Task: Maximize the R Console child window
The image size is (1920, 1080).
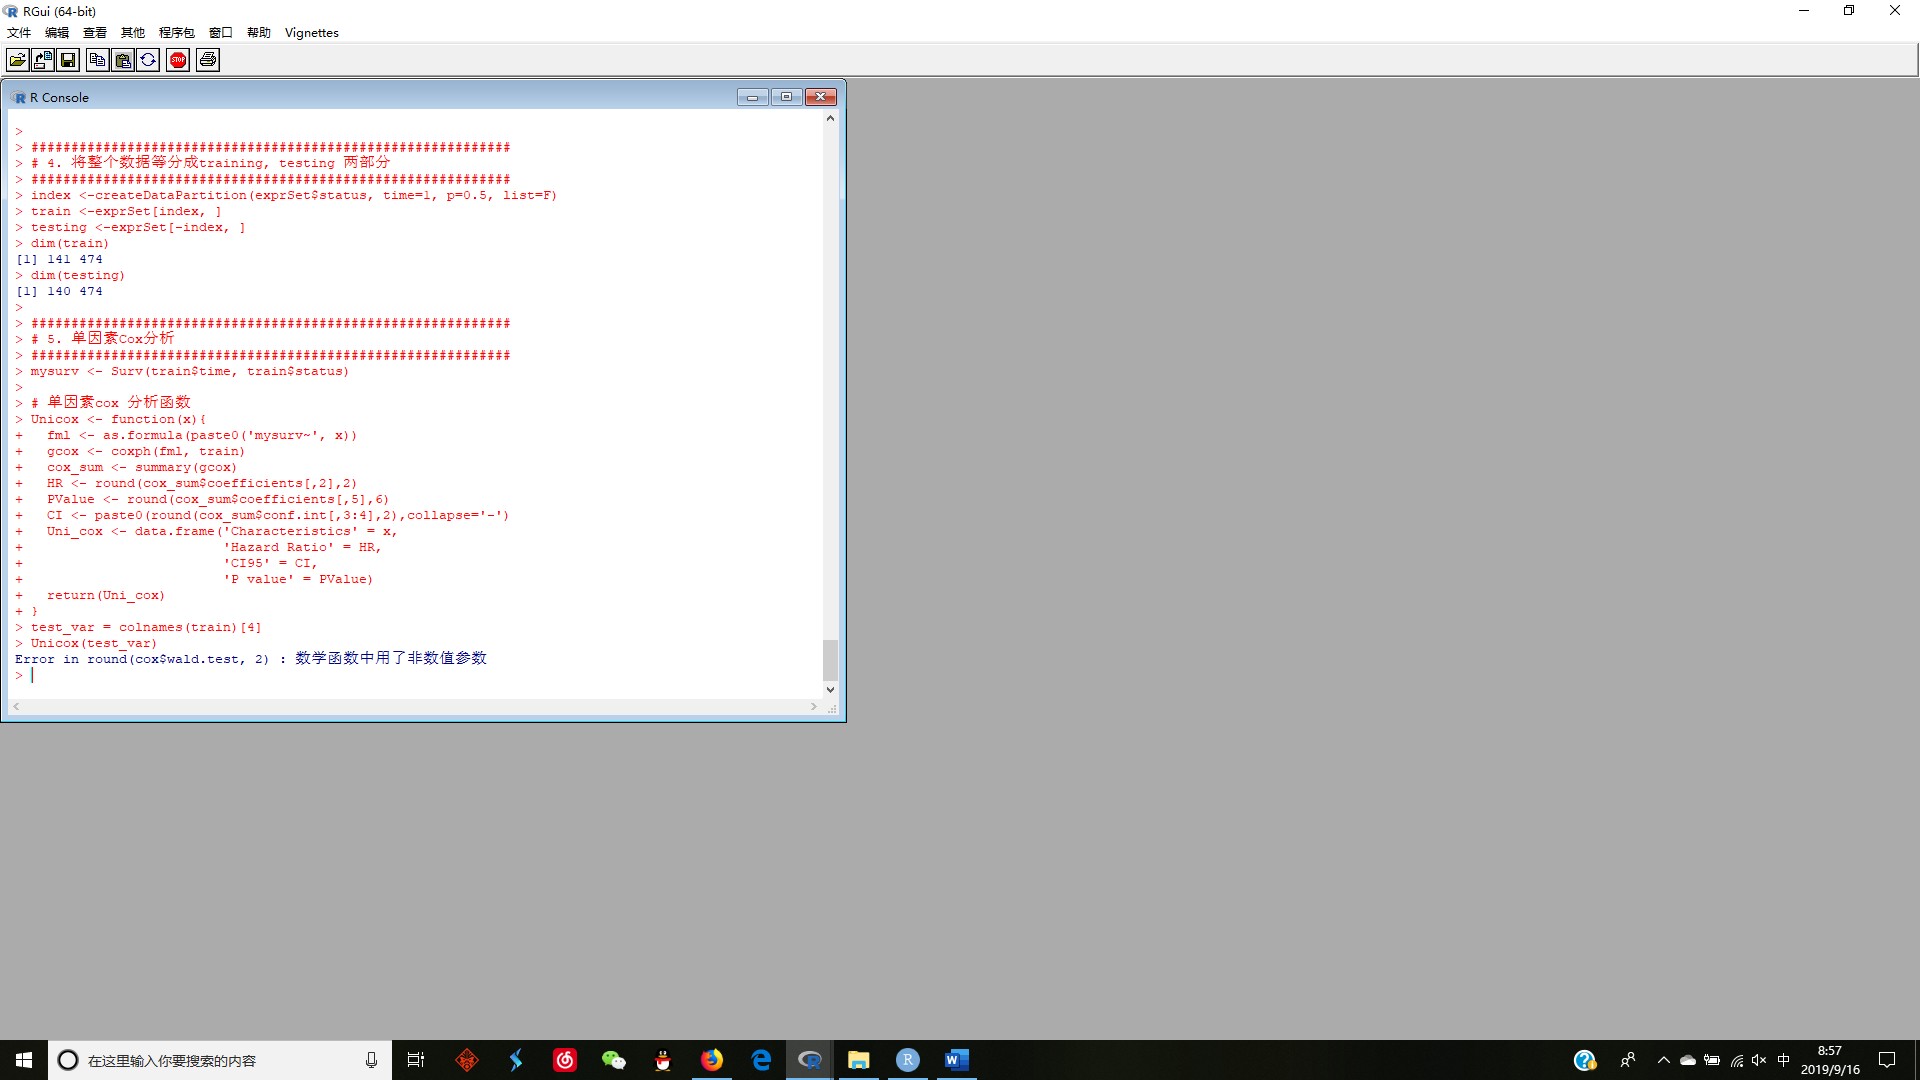Action: click(x=786, y=97)
